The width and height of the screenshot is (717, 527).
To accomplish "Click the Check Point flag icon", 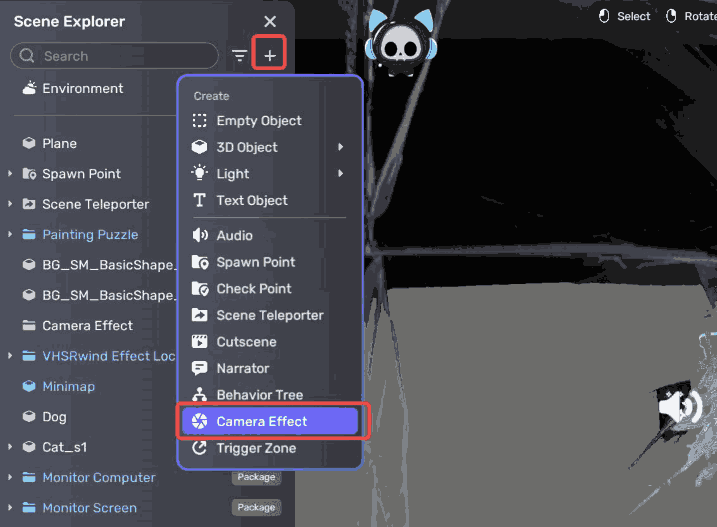I will [199, 288].
